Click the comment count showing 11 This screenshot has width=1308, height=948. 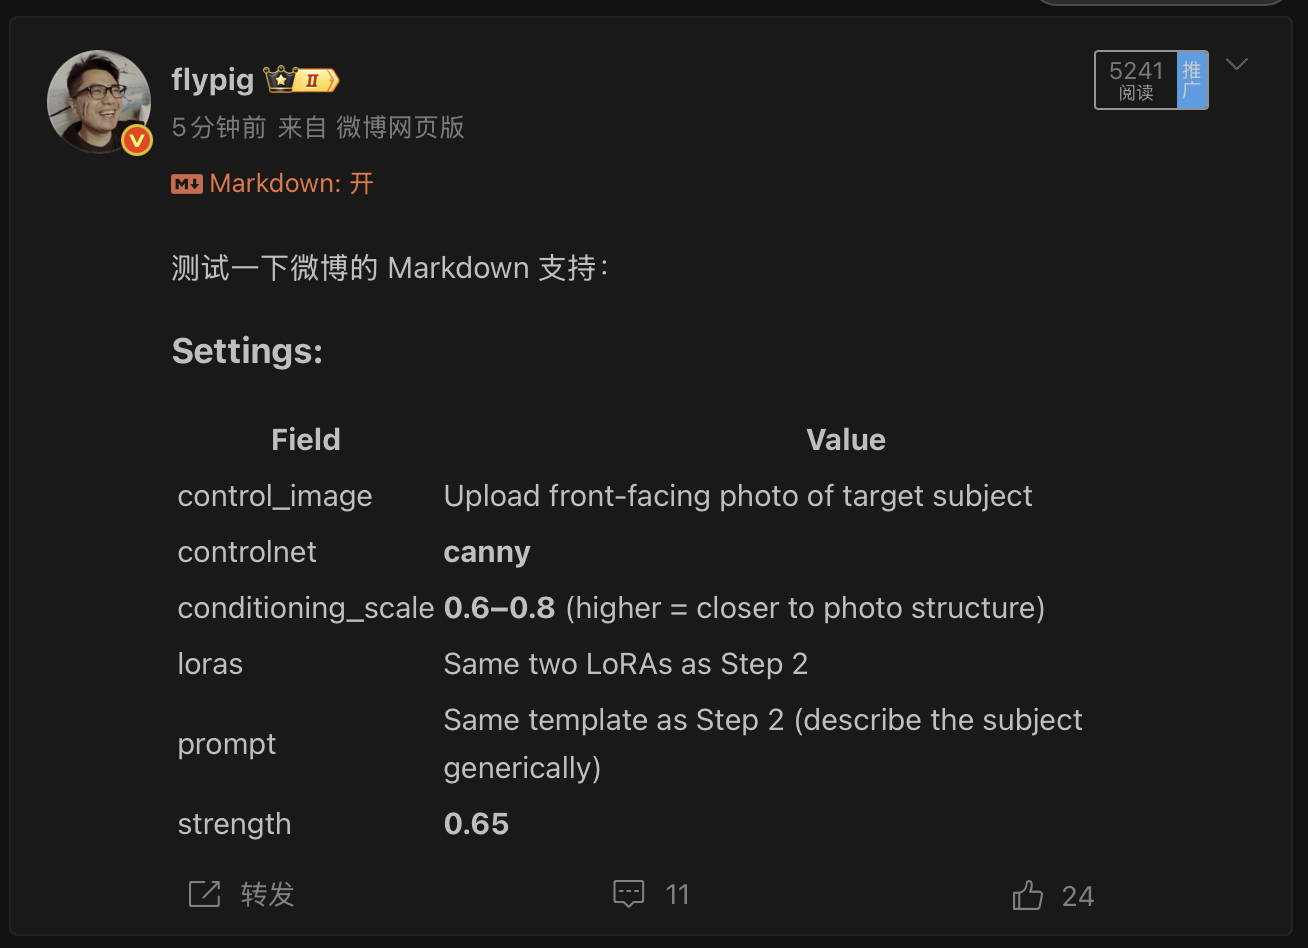pyautogui.click(x=678, y=894)
